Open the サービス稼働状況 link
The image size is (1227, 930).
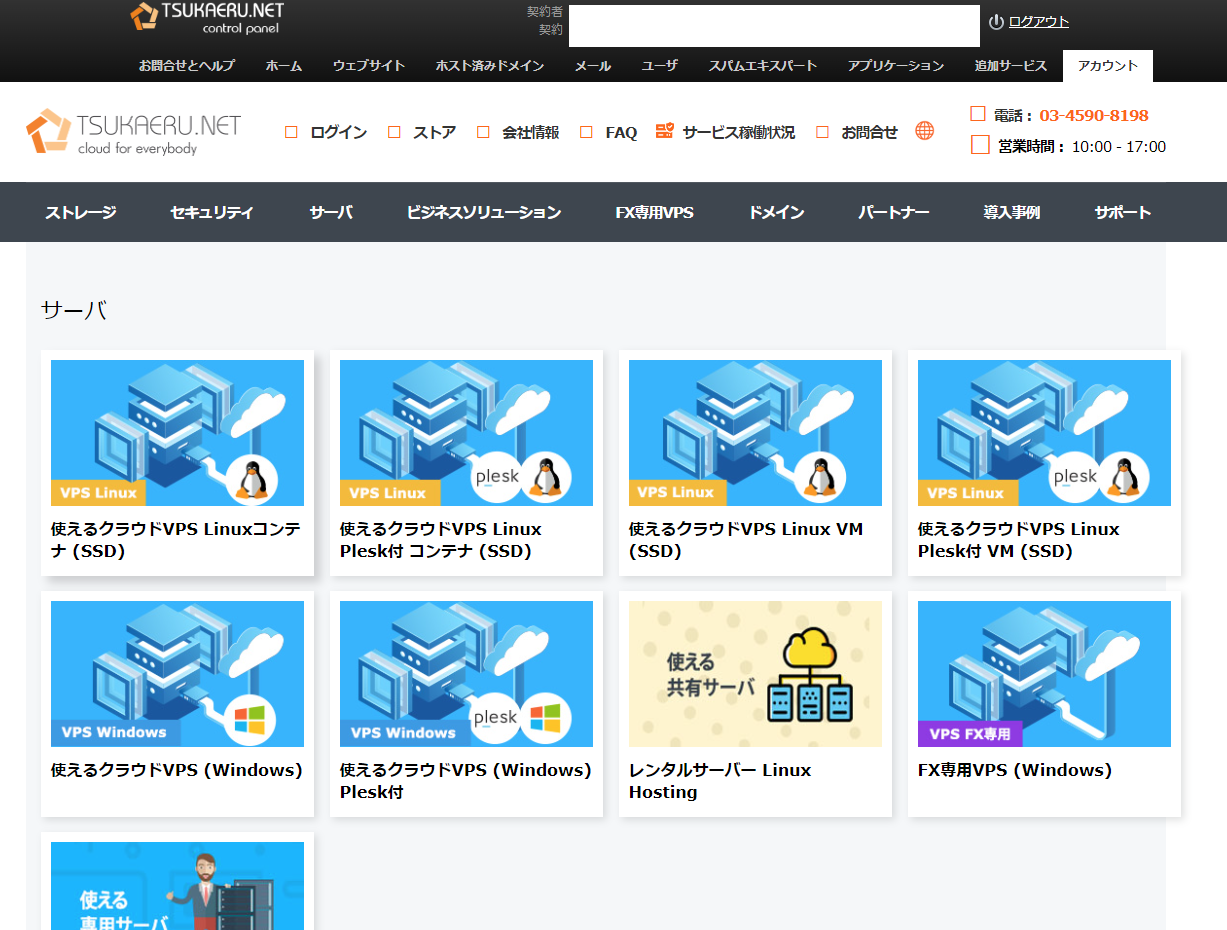739,132
